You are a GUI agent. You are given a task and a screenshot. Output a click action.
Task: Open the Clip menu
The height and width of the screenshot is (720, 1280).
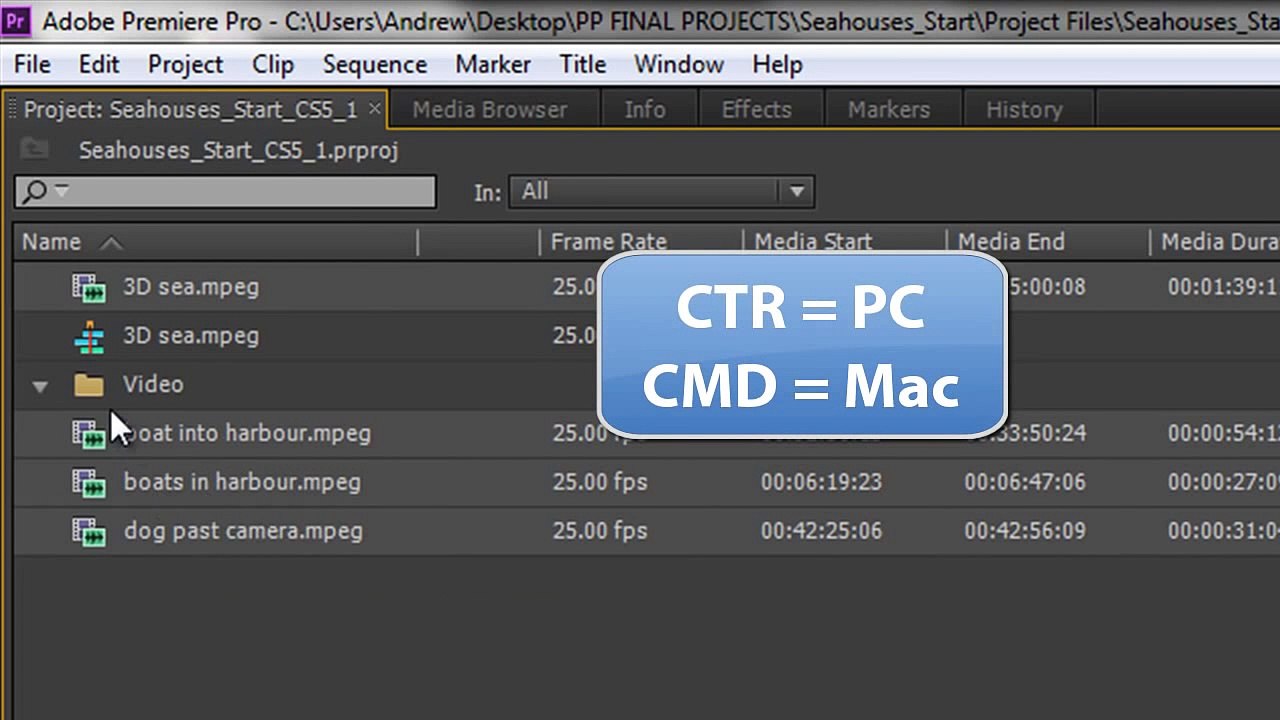(x=273, y=64)
